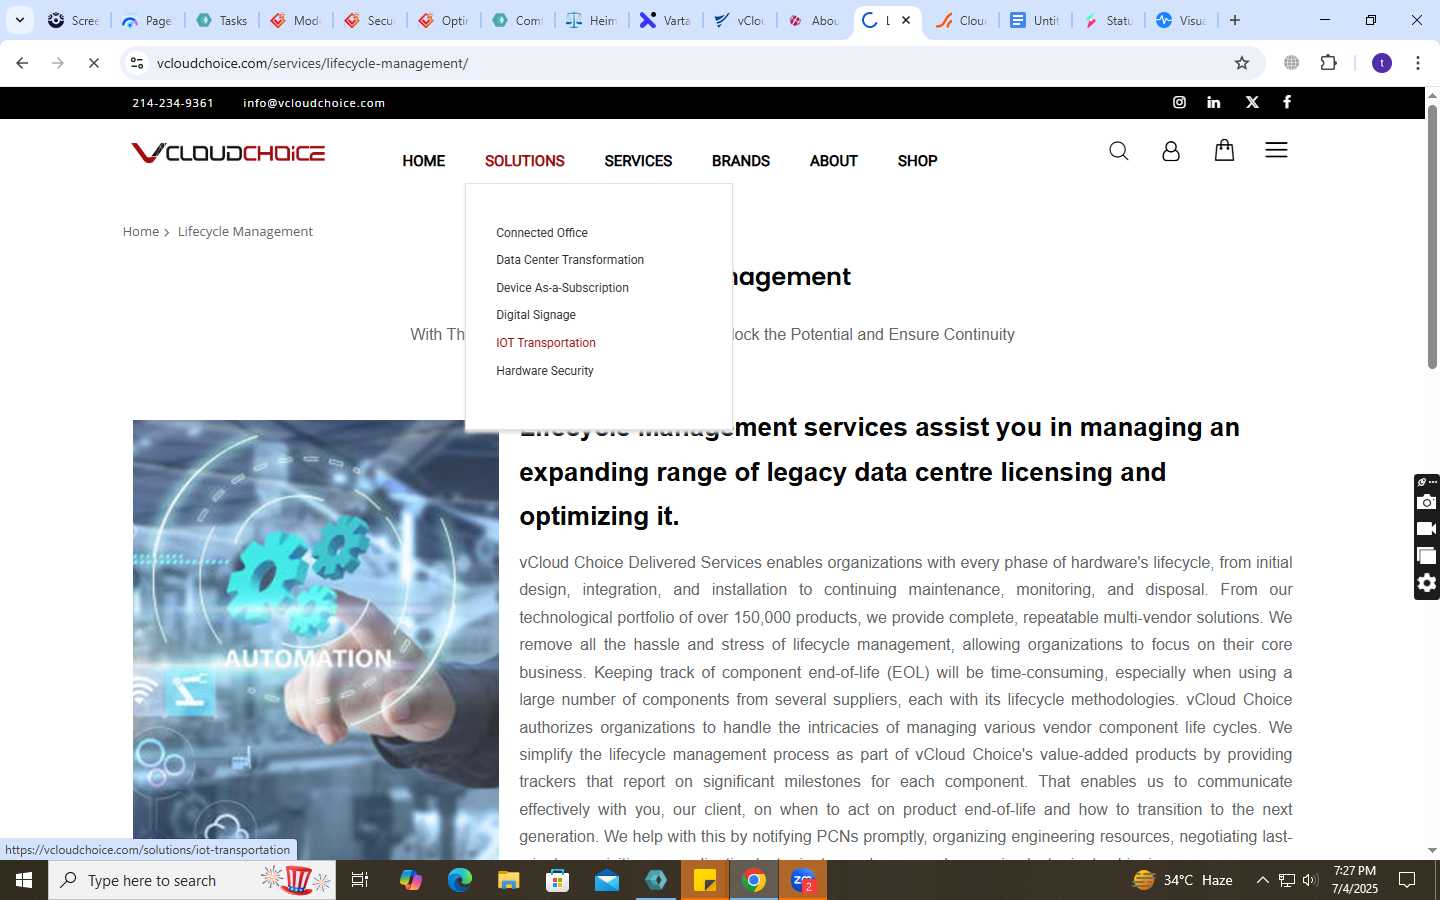Open tab search dropdown arrow
The image size is (1440, 900).
[19, 20]
